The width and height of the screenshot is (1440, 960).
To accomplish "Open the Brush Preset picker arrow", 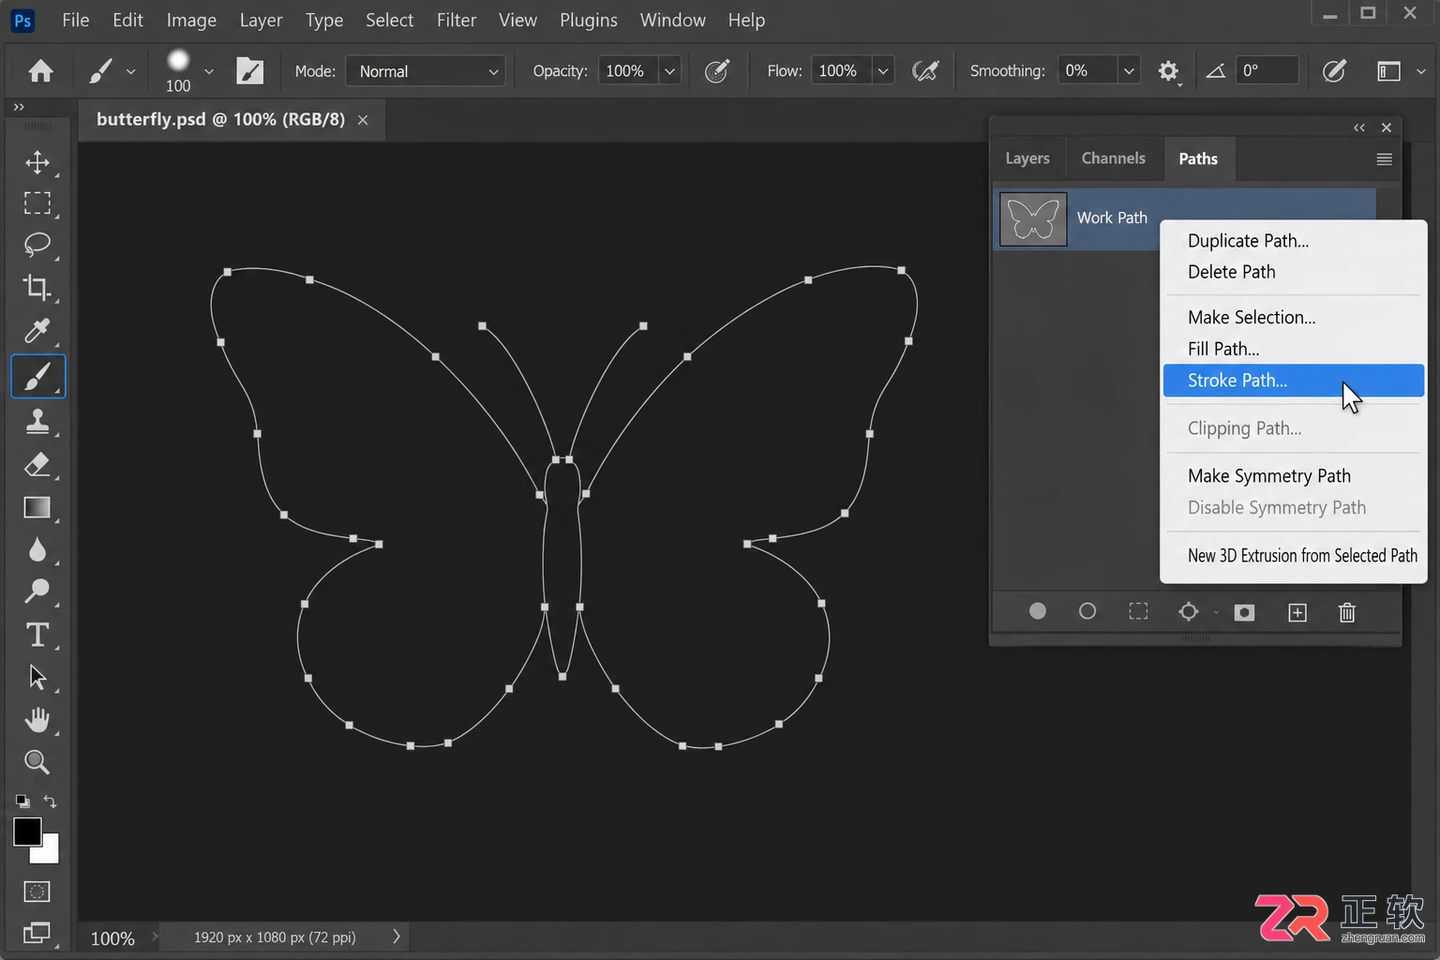I will [209, 71].
